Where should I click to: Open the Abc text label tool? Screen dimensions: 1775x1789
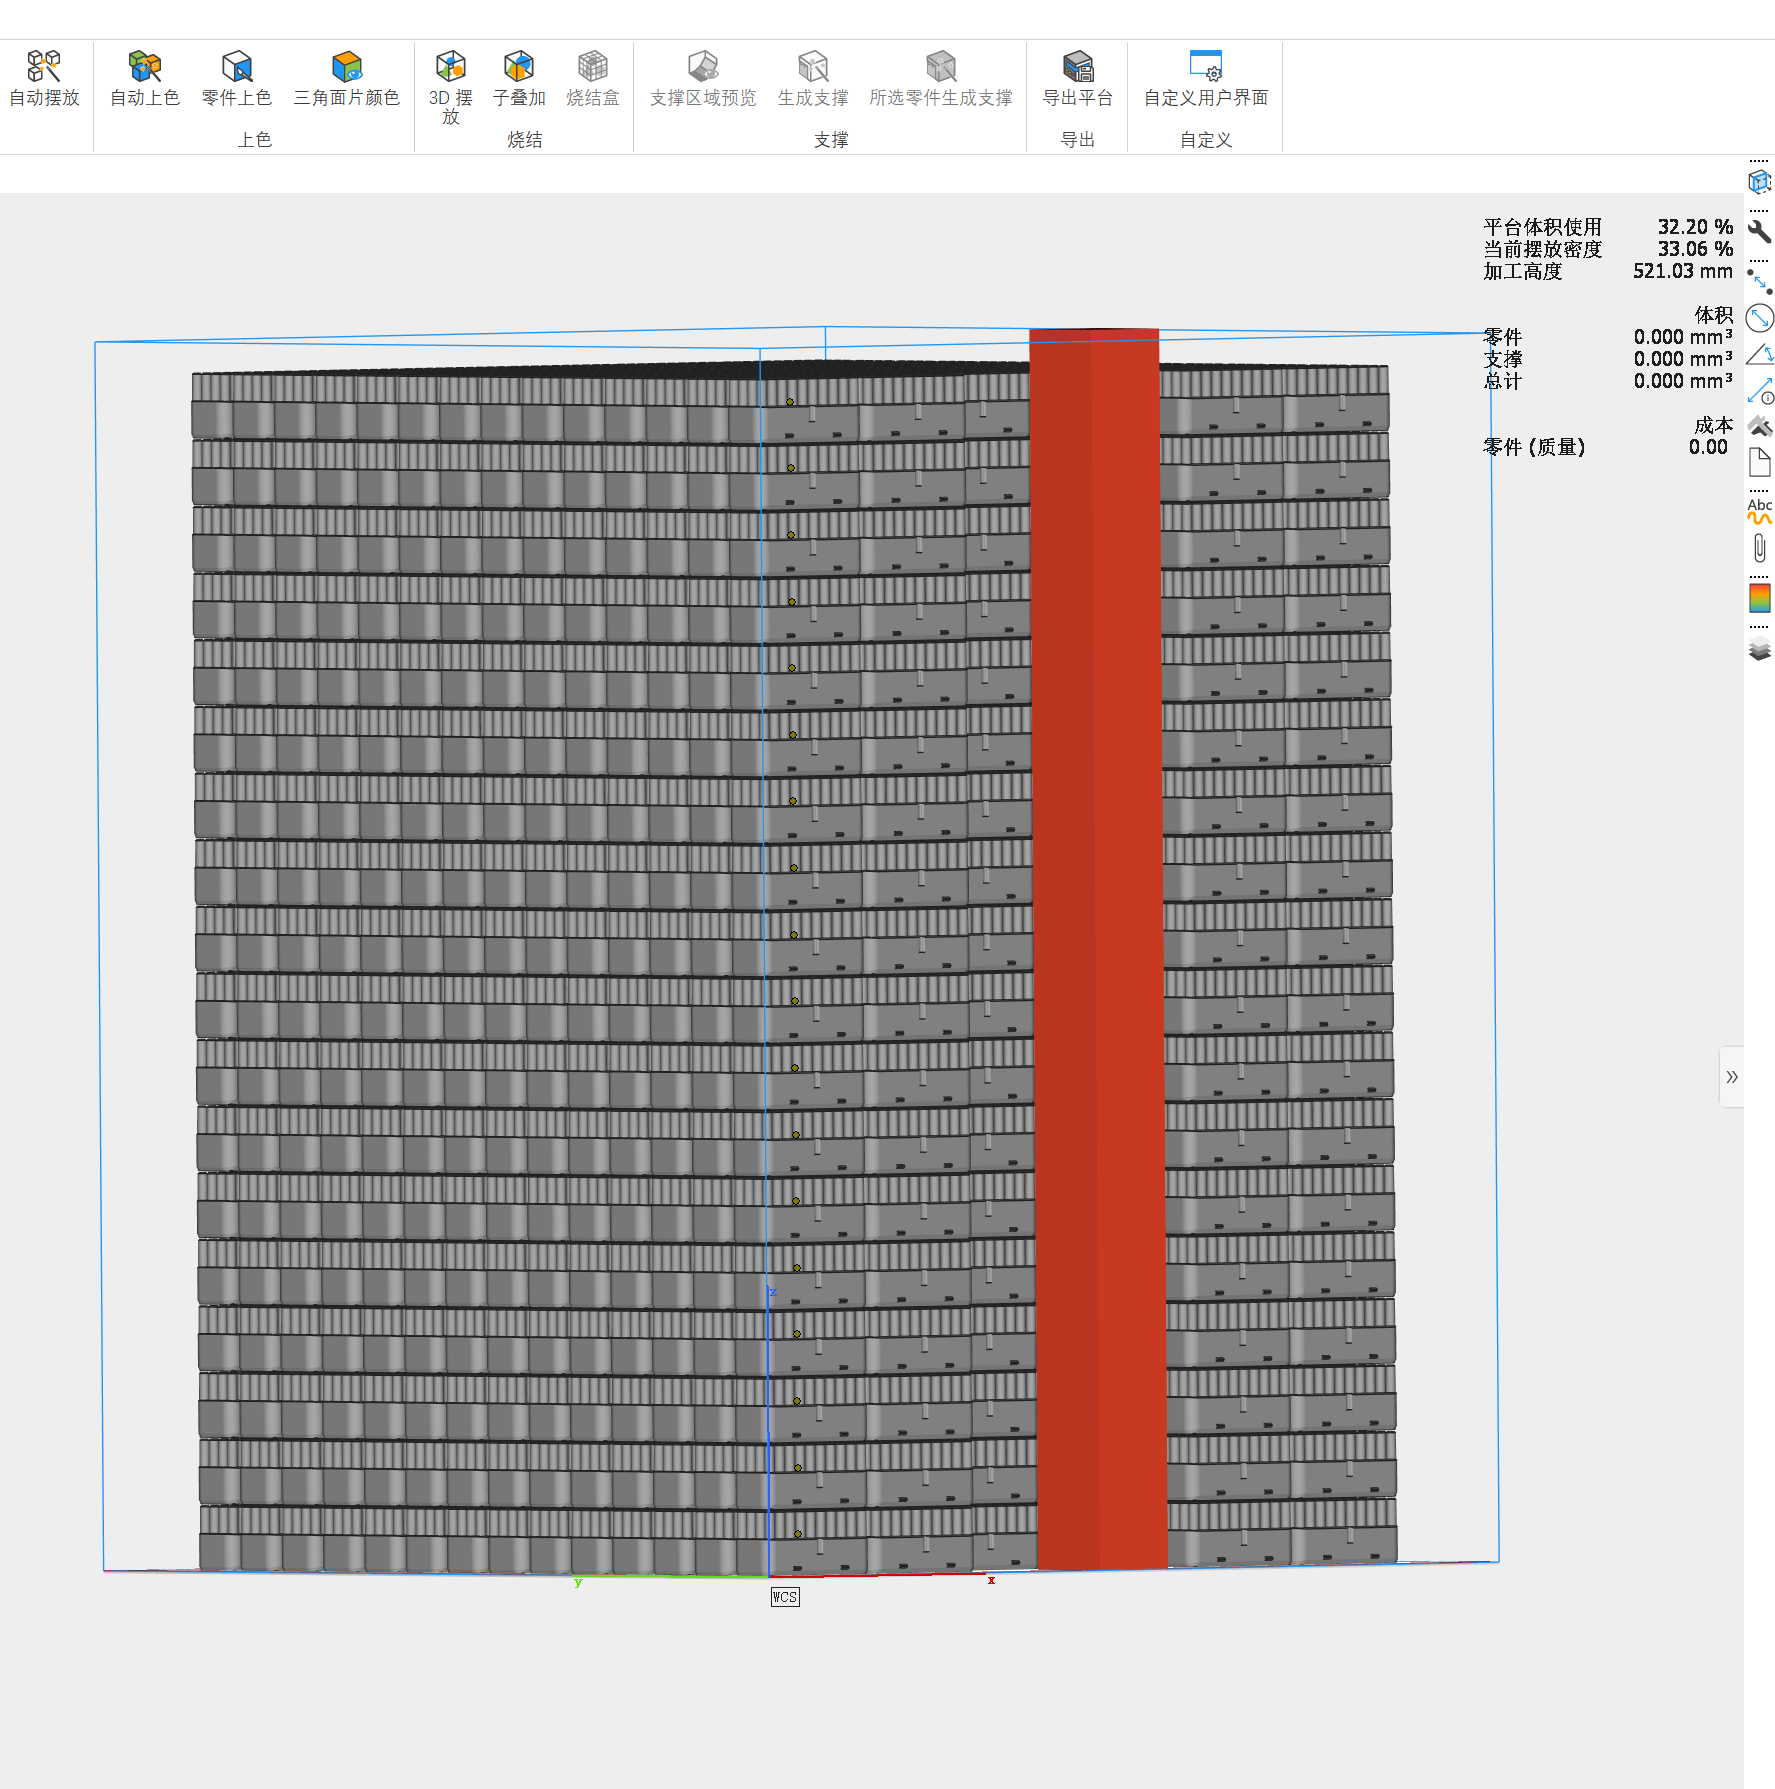click(1759, 511)
